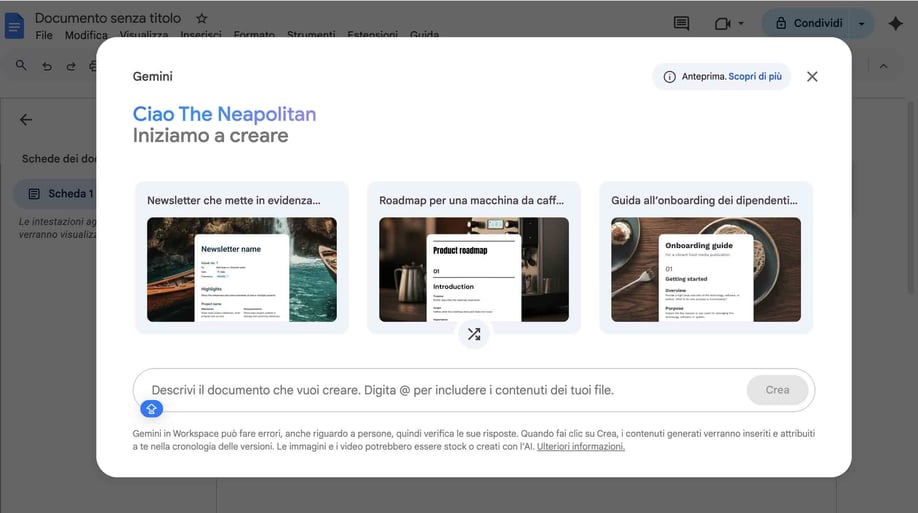Open the Guida menu
Viewport: 918px width, 513px height.
pos(424,35)
